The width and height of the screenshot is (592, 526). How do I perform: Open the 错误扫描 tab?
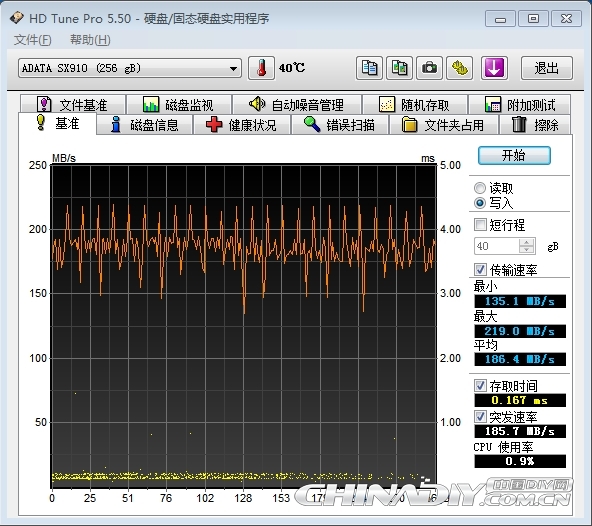click(339, 125)
